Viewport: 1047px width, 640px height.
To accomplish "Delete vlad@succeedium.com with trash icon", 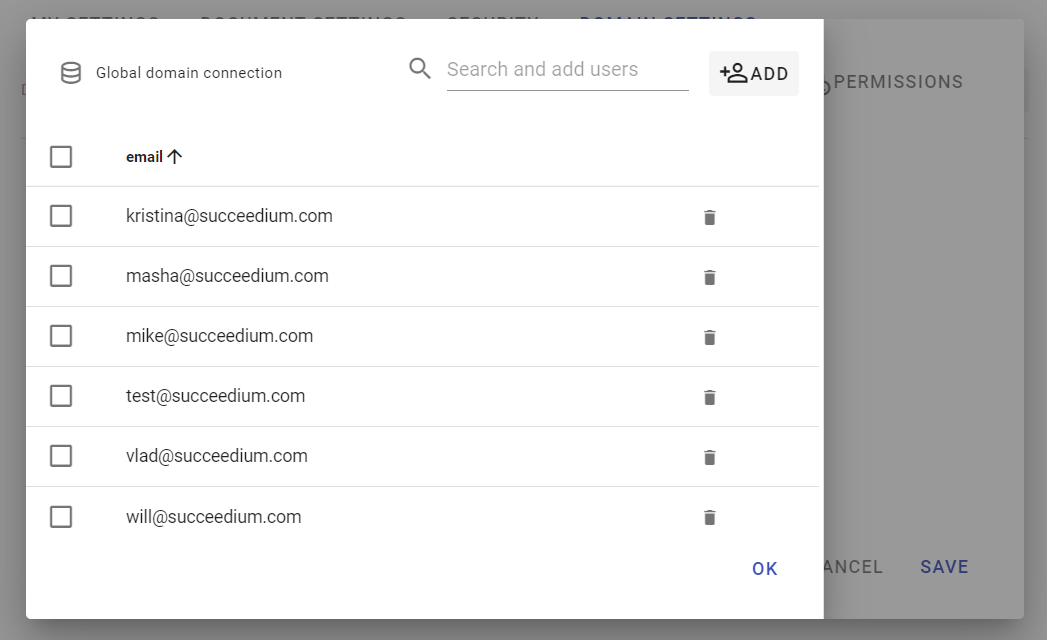I will pyautogui.click(x=709, y=458).
